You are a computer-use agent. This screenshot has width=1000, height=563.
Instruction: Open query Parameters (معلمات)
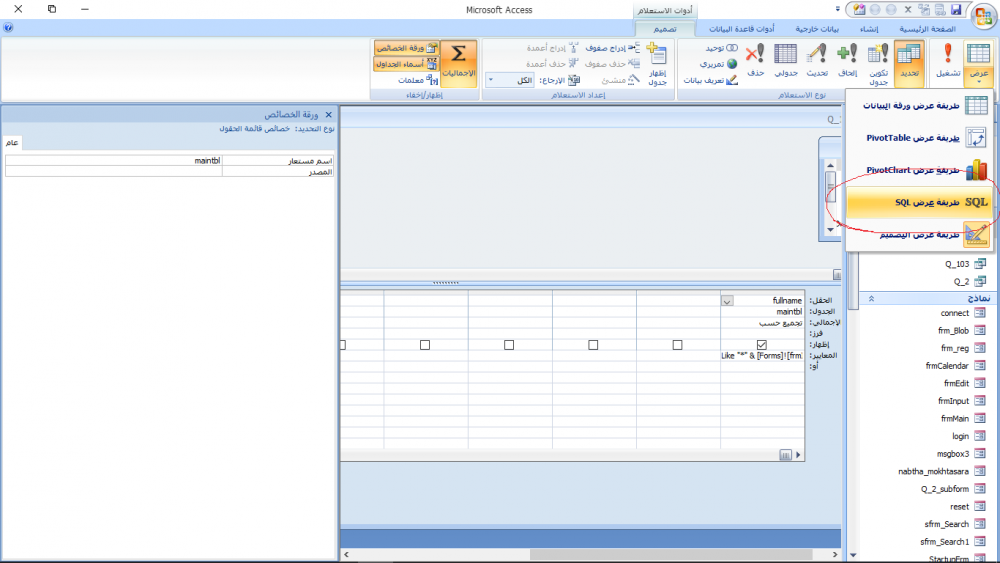pyautogui.click(x=418, y=80)
